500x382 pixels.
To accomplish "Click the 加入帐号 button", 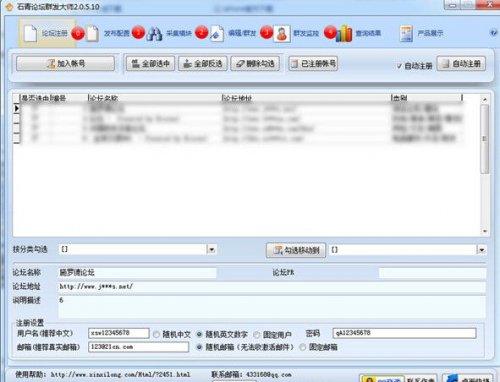I will tap(65, 63).
